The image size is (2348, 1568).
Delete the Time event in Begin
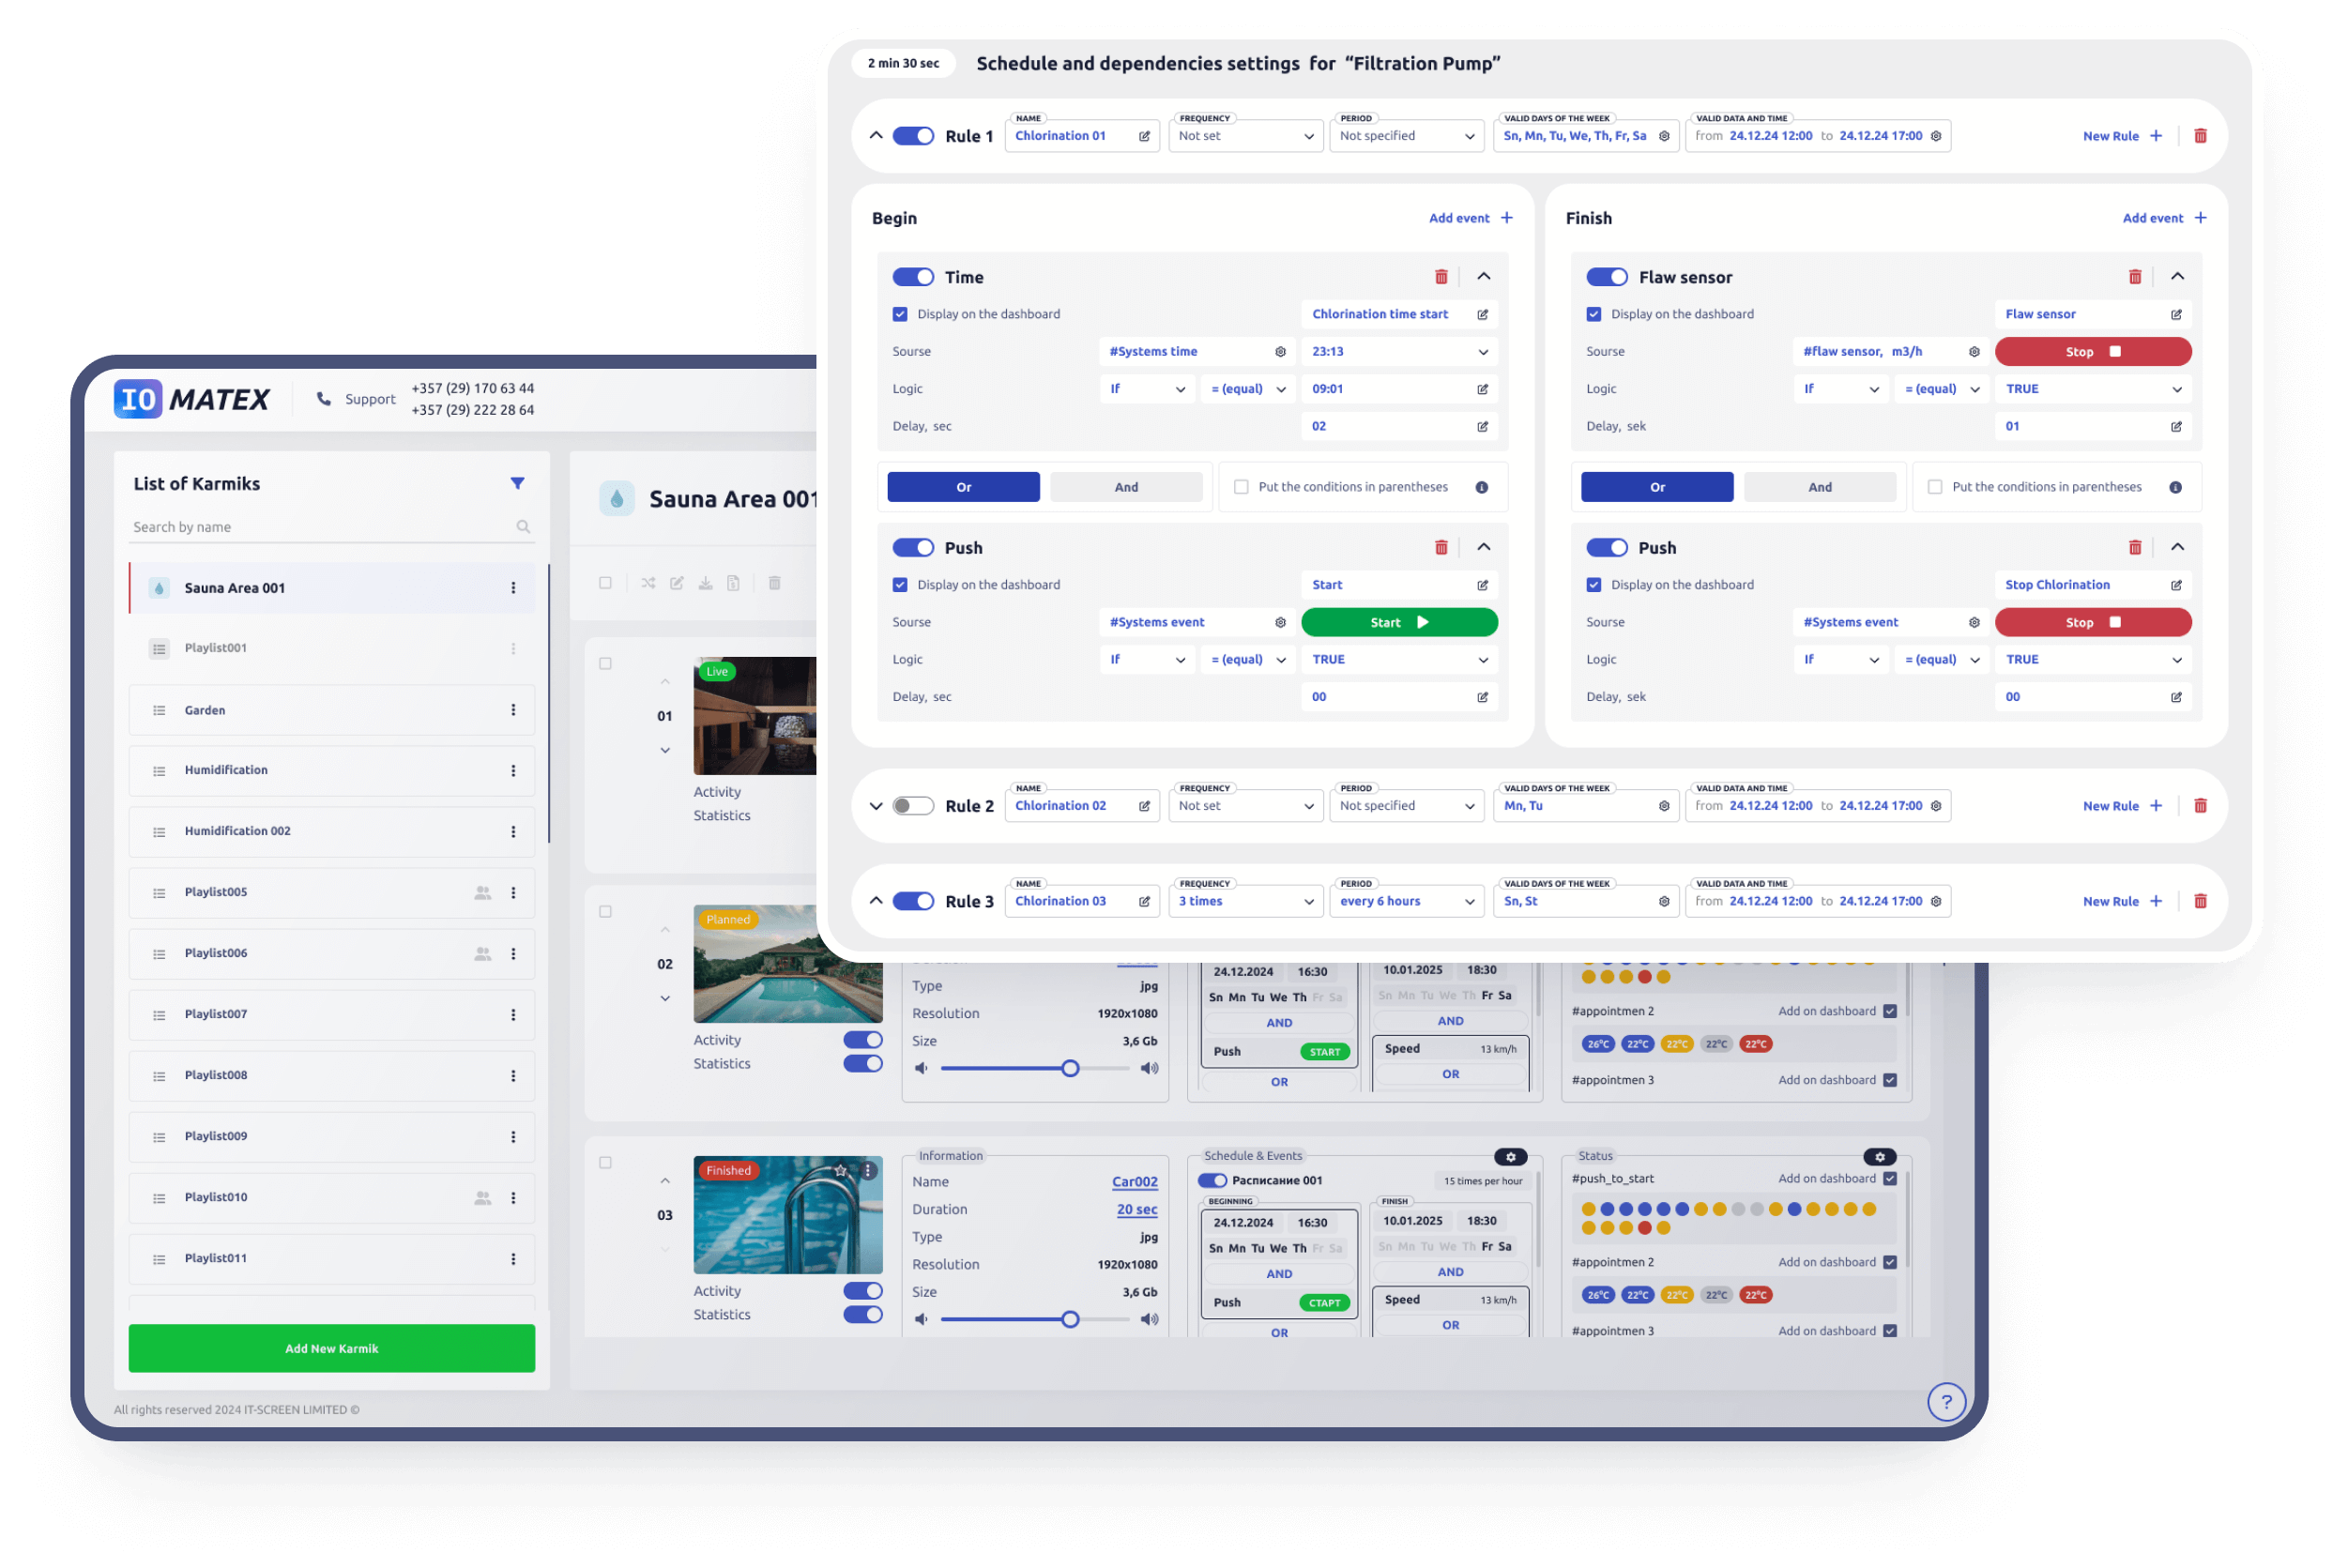(1441, 277)
